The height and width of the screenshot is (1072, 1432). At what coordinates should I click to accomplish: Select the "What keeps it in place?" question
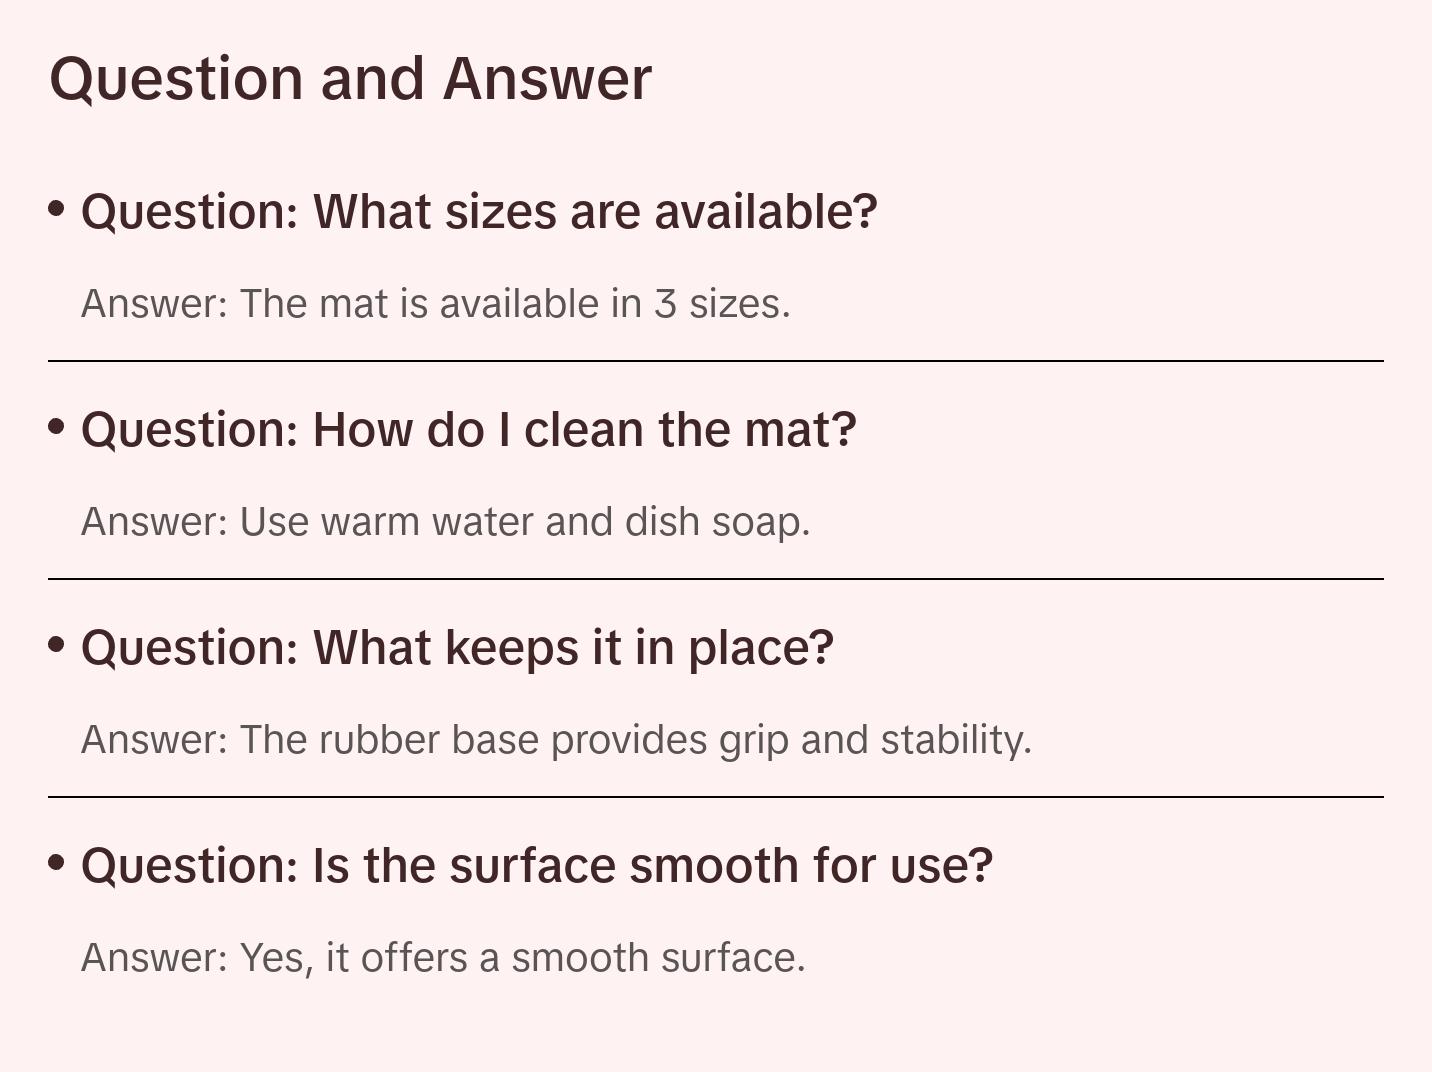457,648
